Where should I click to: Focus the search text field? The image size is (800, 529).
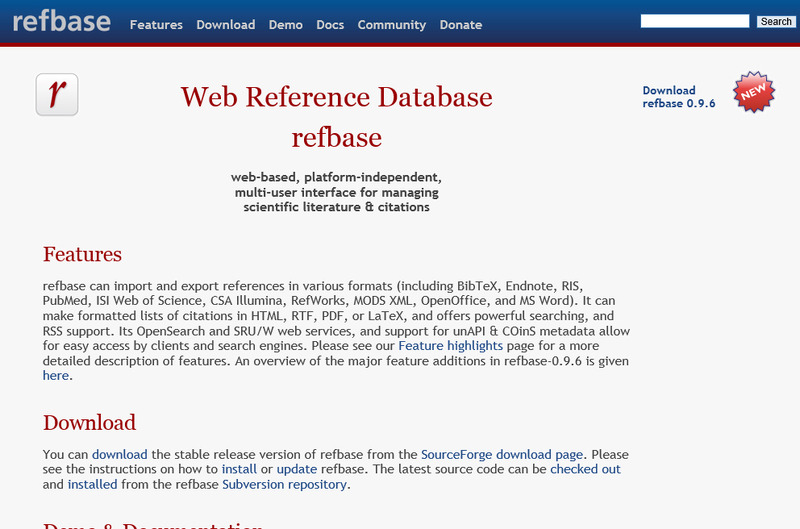(x=694, y=21)
